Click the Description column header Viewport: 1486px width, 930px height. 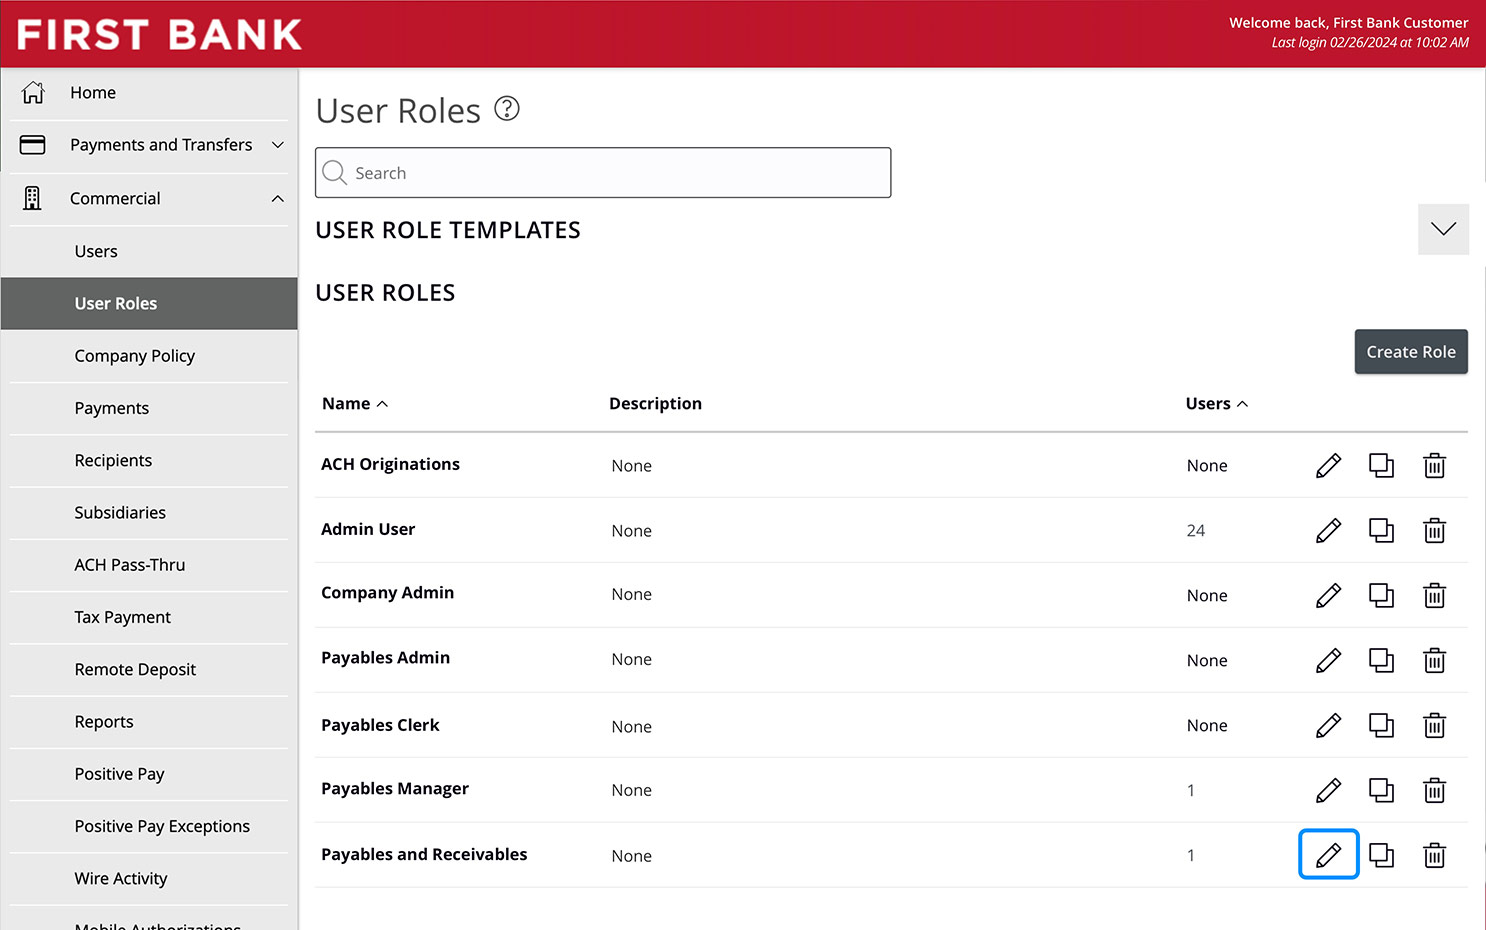pyautogui.click(x=655, y=403)
